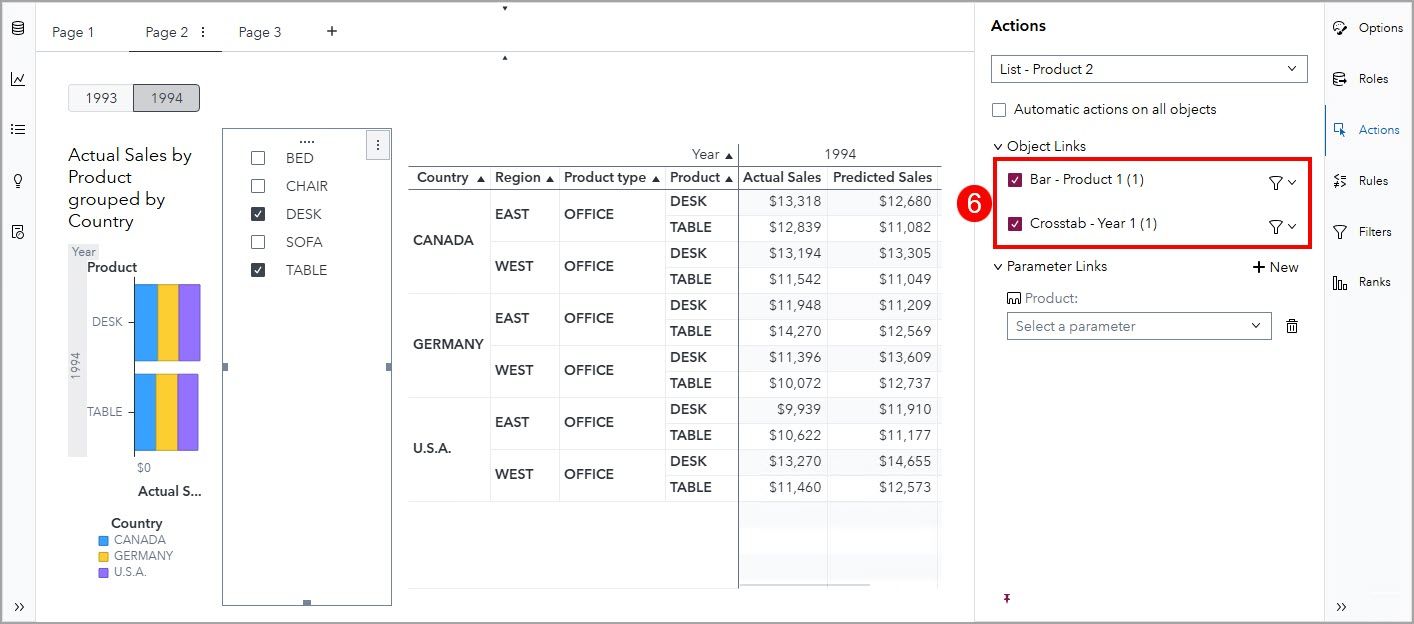Uncheck the Crosstab - Year 1 object link

[1015, 224]
